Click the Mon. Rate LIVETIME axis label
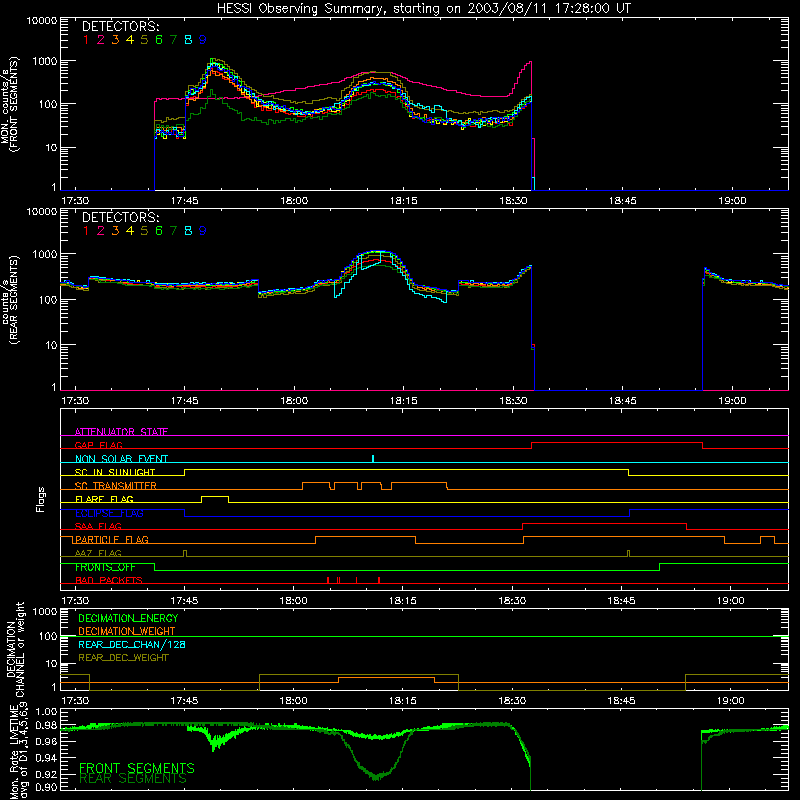 click(15, 750)
